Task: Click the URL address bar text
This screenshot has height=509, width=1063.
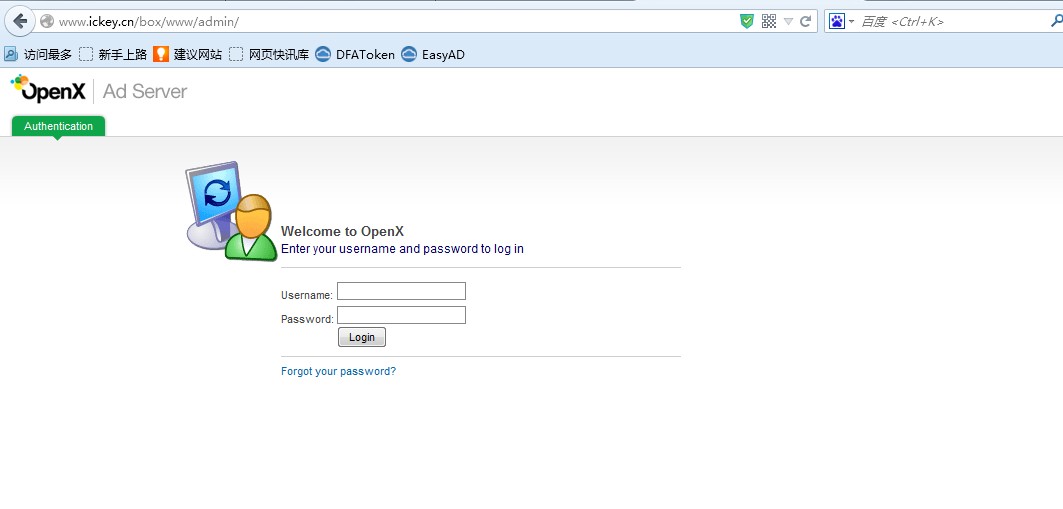Action: pyautogui.click(x=148, y=22)
